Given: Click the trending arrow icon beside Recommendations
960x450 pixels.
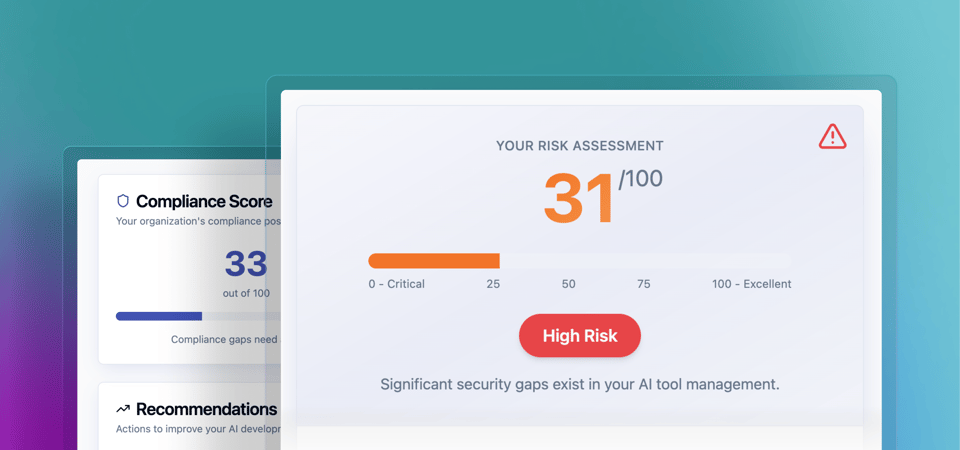Looking at the screenshot, I should click(x=123, y=409).
